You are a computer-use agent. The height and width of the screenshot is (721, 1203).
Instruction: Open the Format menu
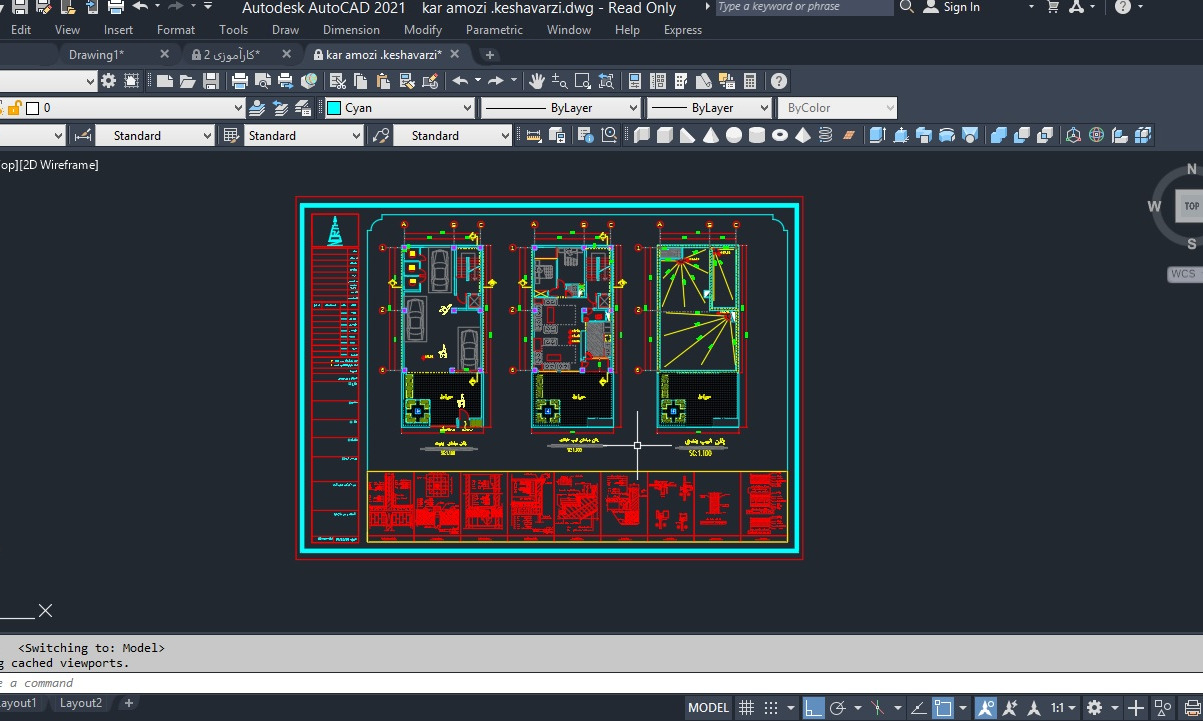click(x=176, y=30)
